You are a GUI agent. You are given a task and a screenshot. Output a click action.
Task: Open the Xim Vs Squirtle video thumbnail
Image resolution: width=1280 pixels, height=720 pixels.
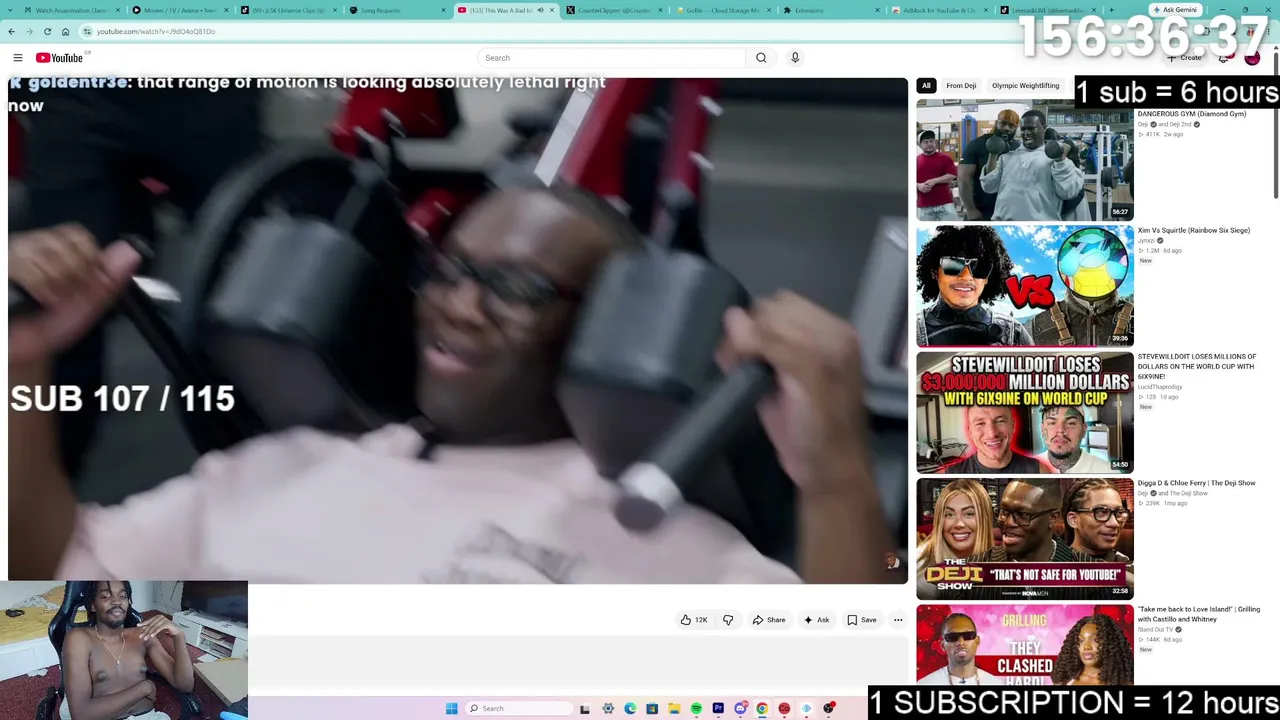1025,286
